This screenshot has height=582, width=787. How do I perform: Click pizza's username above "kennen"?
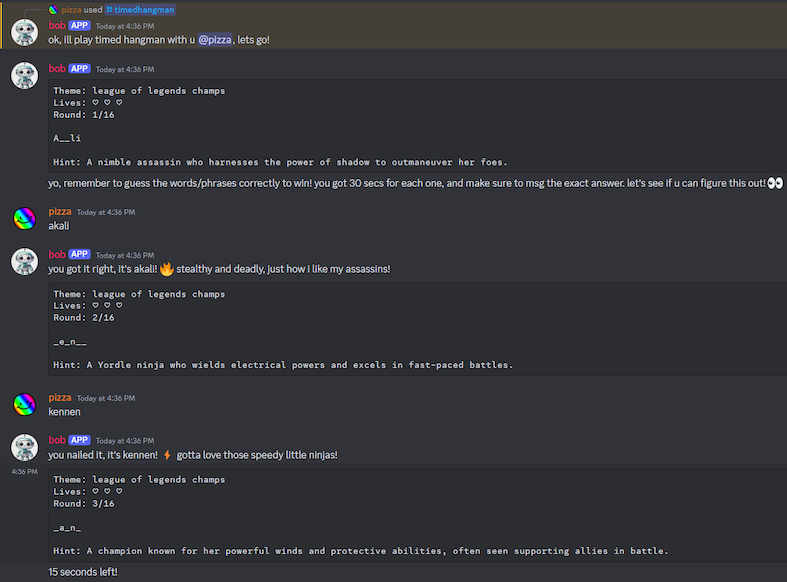pos(60,397)
